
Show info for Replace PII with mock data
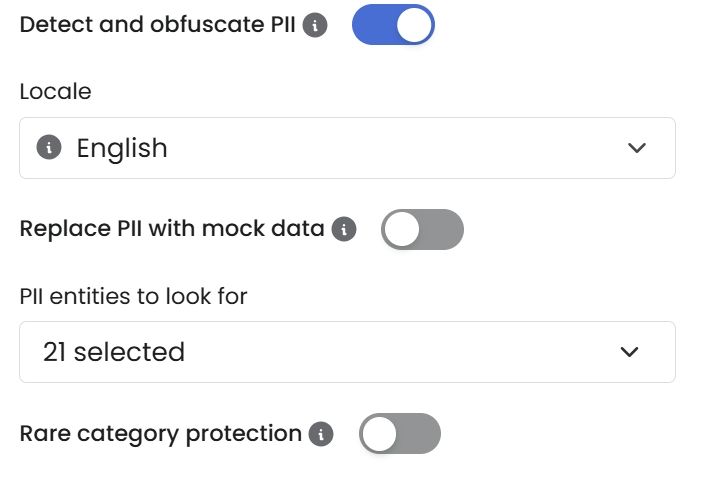344,229
